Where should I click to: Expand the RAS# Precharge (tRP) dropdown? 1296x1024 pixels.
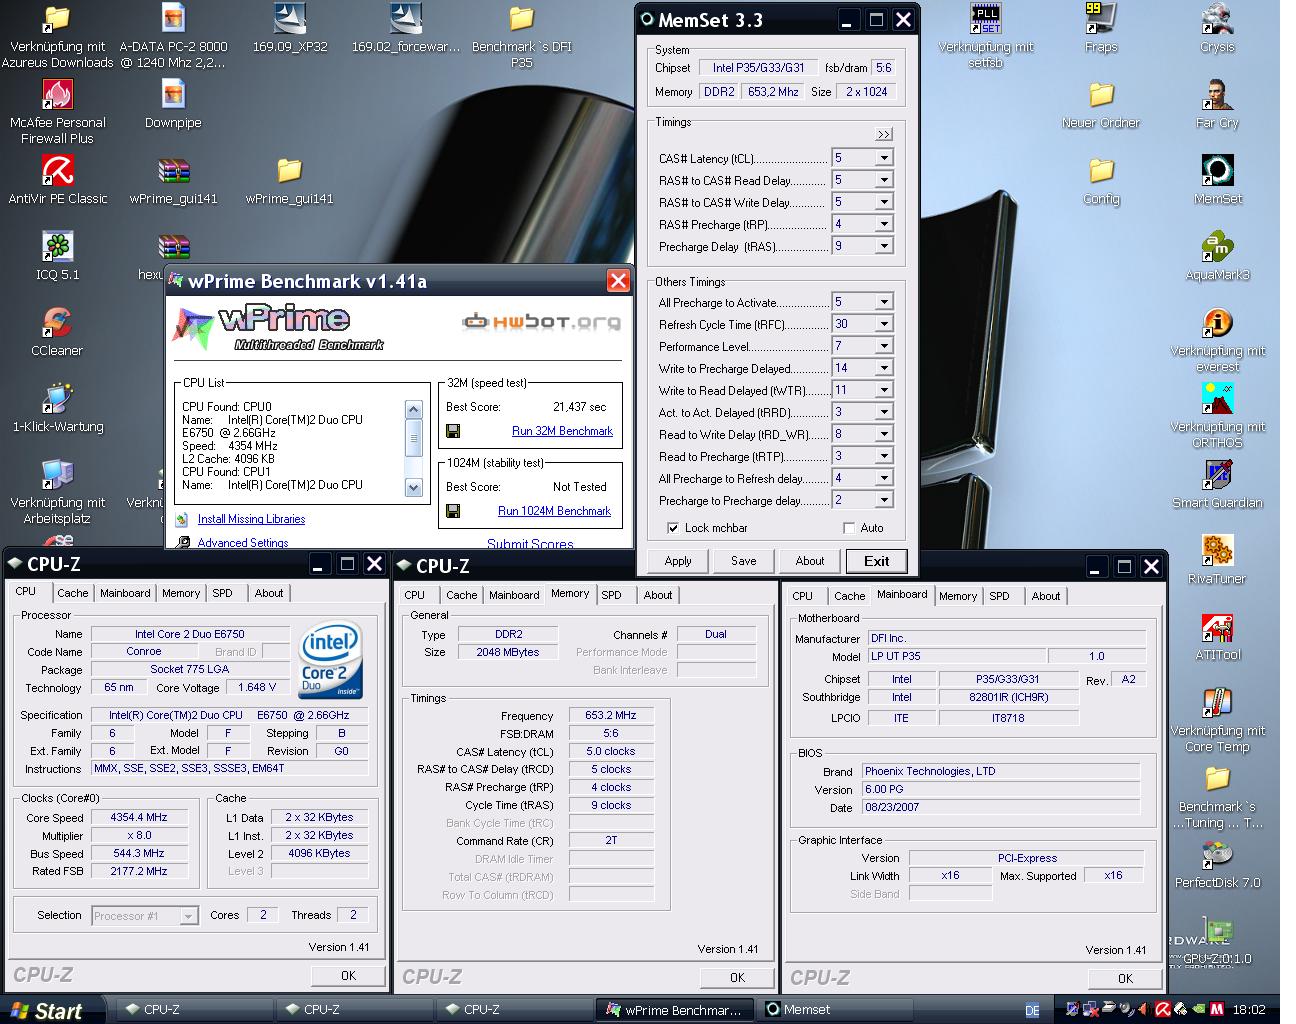pyautogui.click(x=883, y=224)
